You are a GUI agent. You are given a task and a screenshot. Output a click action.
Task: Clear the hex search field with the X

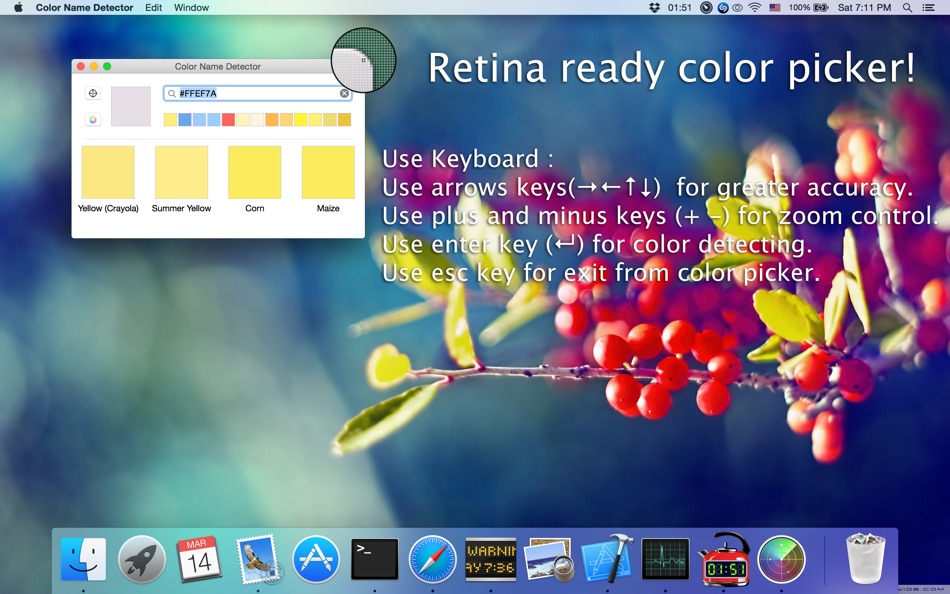click(x=344, y=93)
